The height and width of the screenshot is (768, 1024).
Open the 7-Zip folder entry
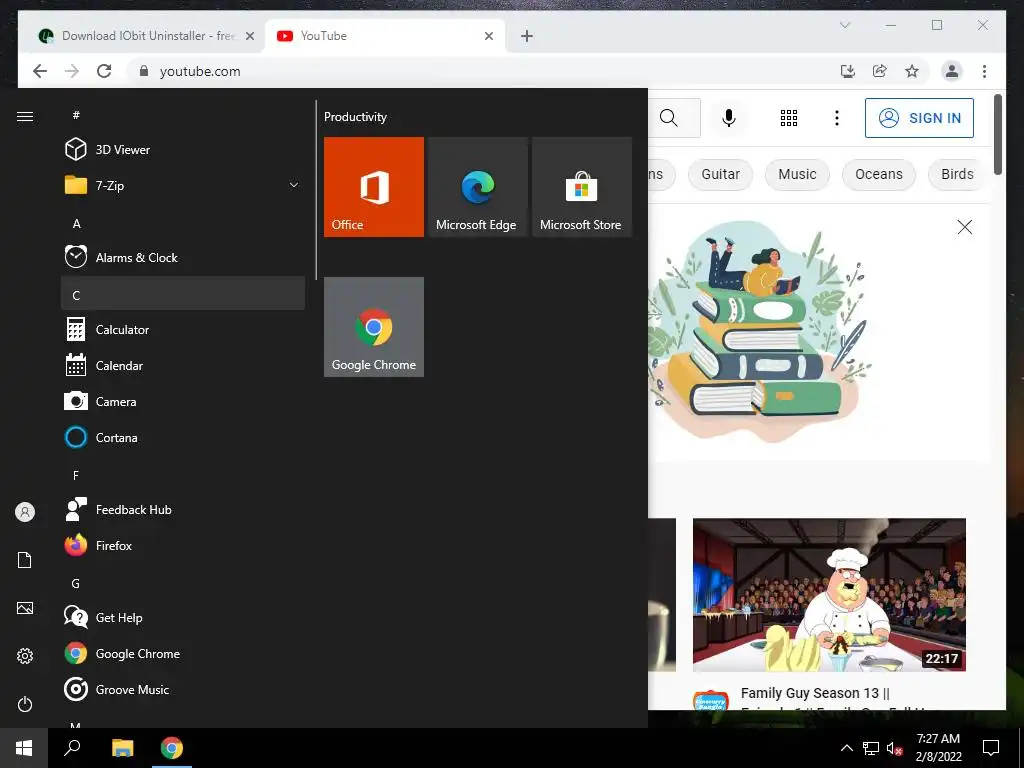[183, 185]
